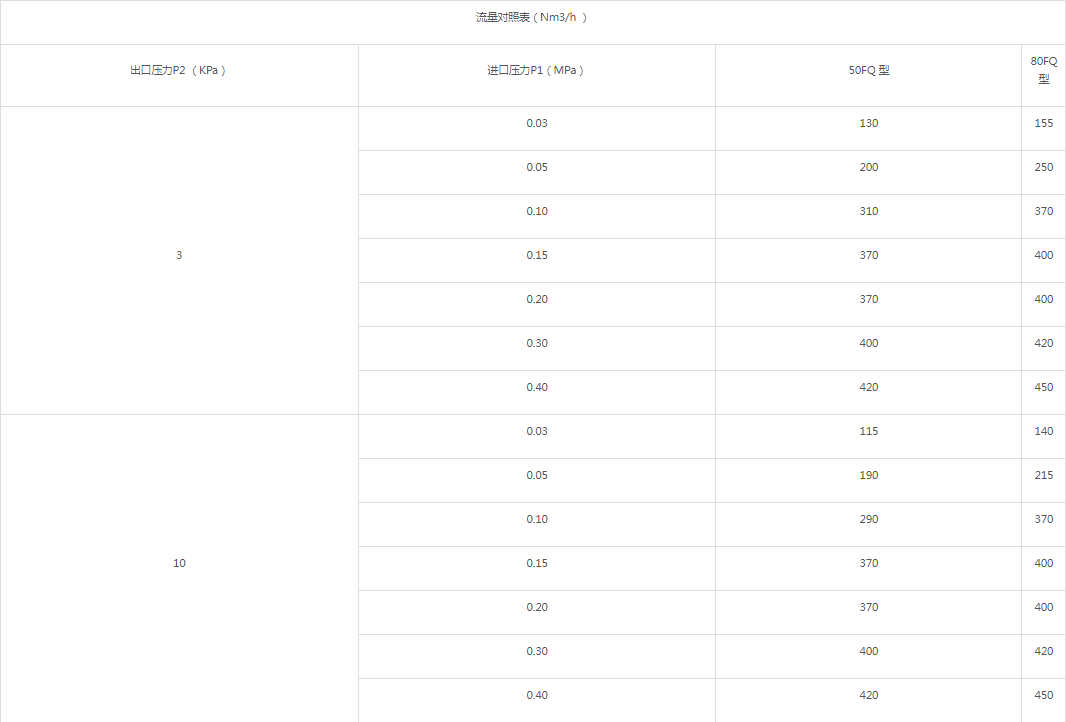Select the 50FQ flow value 200

(868, 167)
